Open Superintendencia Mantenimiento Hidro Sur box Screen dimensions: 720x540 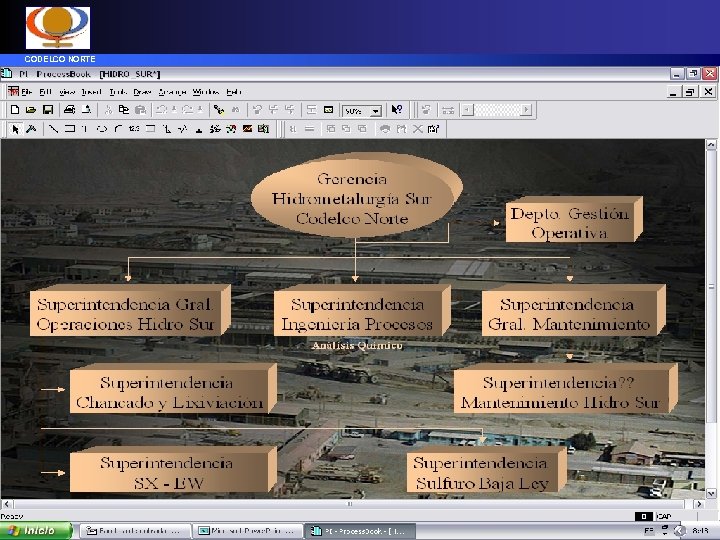[x=565, y=389]
